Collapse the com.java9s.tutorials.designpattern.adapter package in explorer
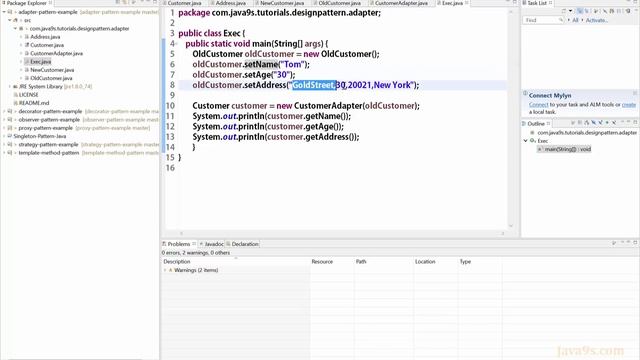 15,29
